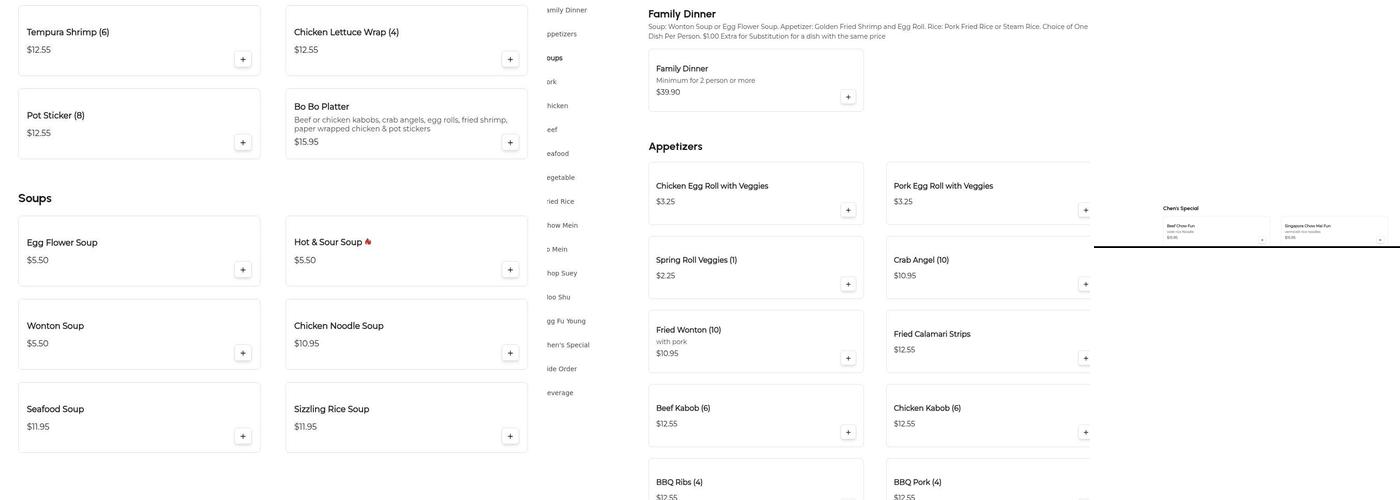Add Seafood Soup with its plus icon
This screenshot has width=1400, height=500.
pyautogui.click(x=243, y=436)
